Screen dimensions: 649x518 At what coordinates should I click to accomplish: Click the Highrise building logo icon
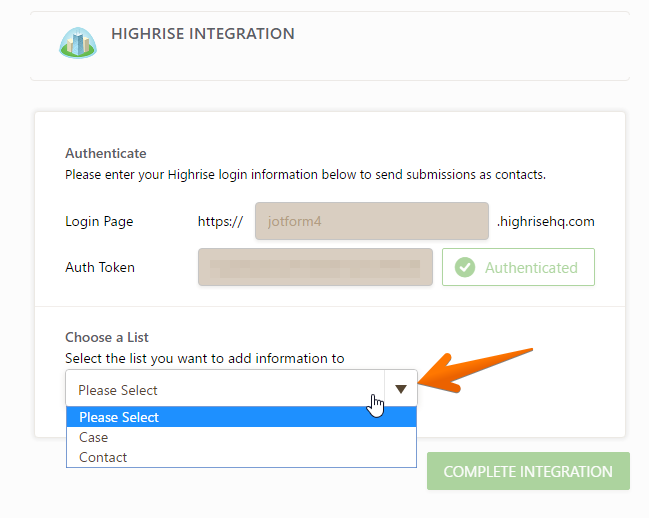click(76, 43)
